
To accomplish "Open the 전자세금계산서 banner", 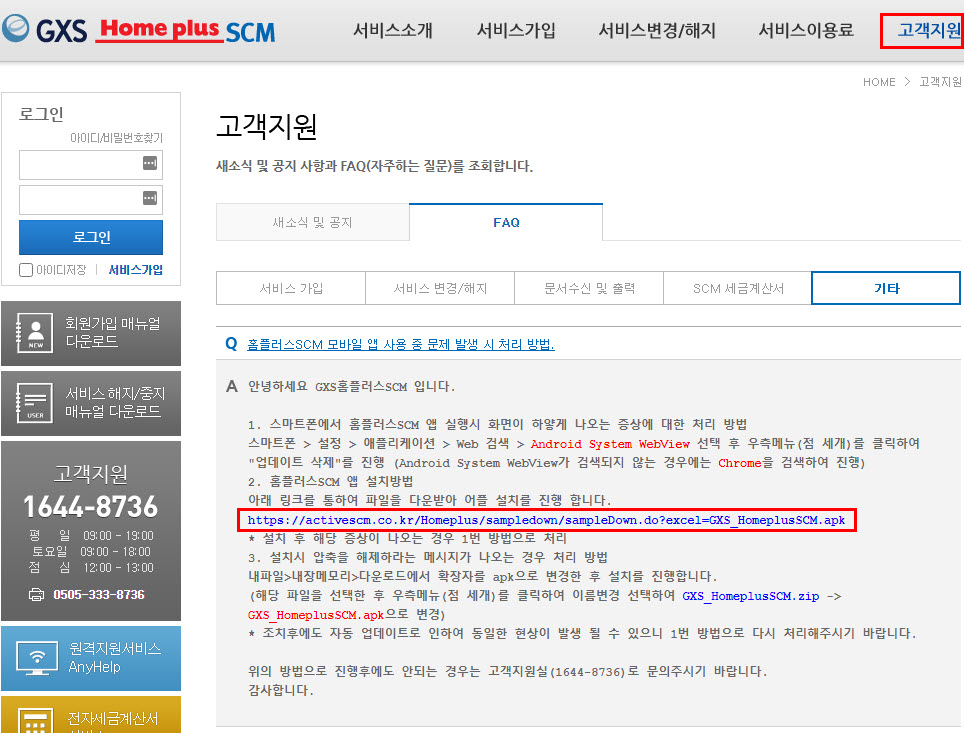I will (91, 715).
